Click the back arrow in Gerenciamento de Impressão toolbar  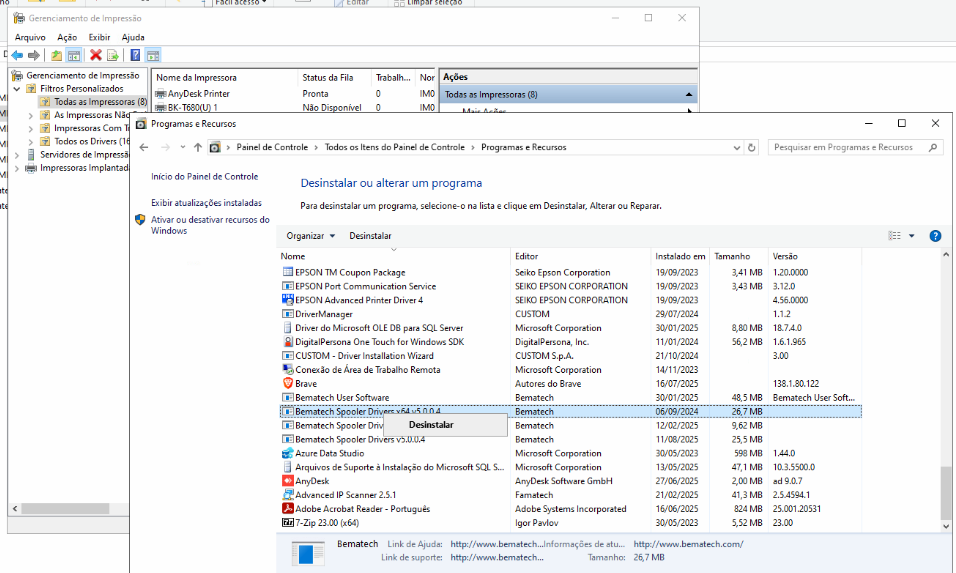pos(17,55)
